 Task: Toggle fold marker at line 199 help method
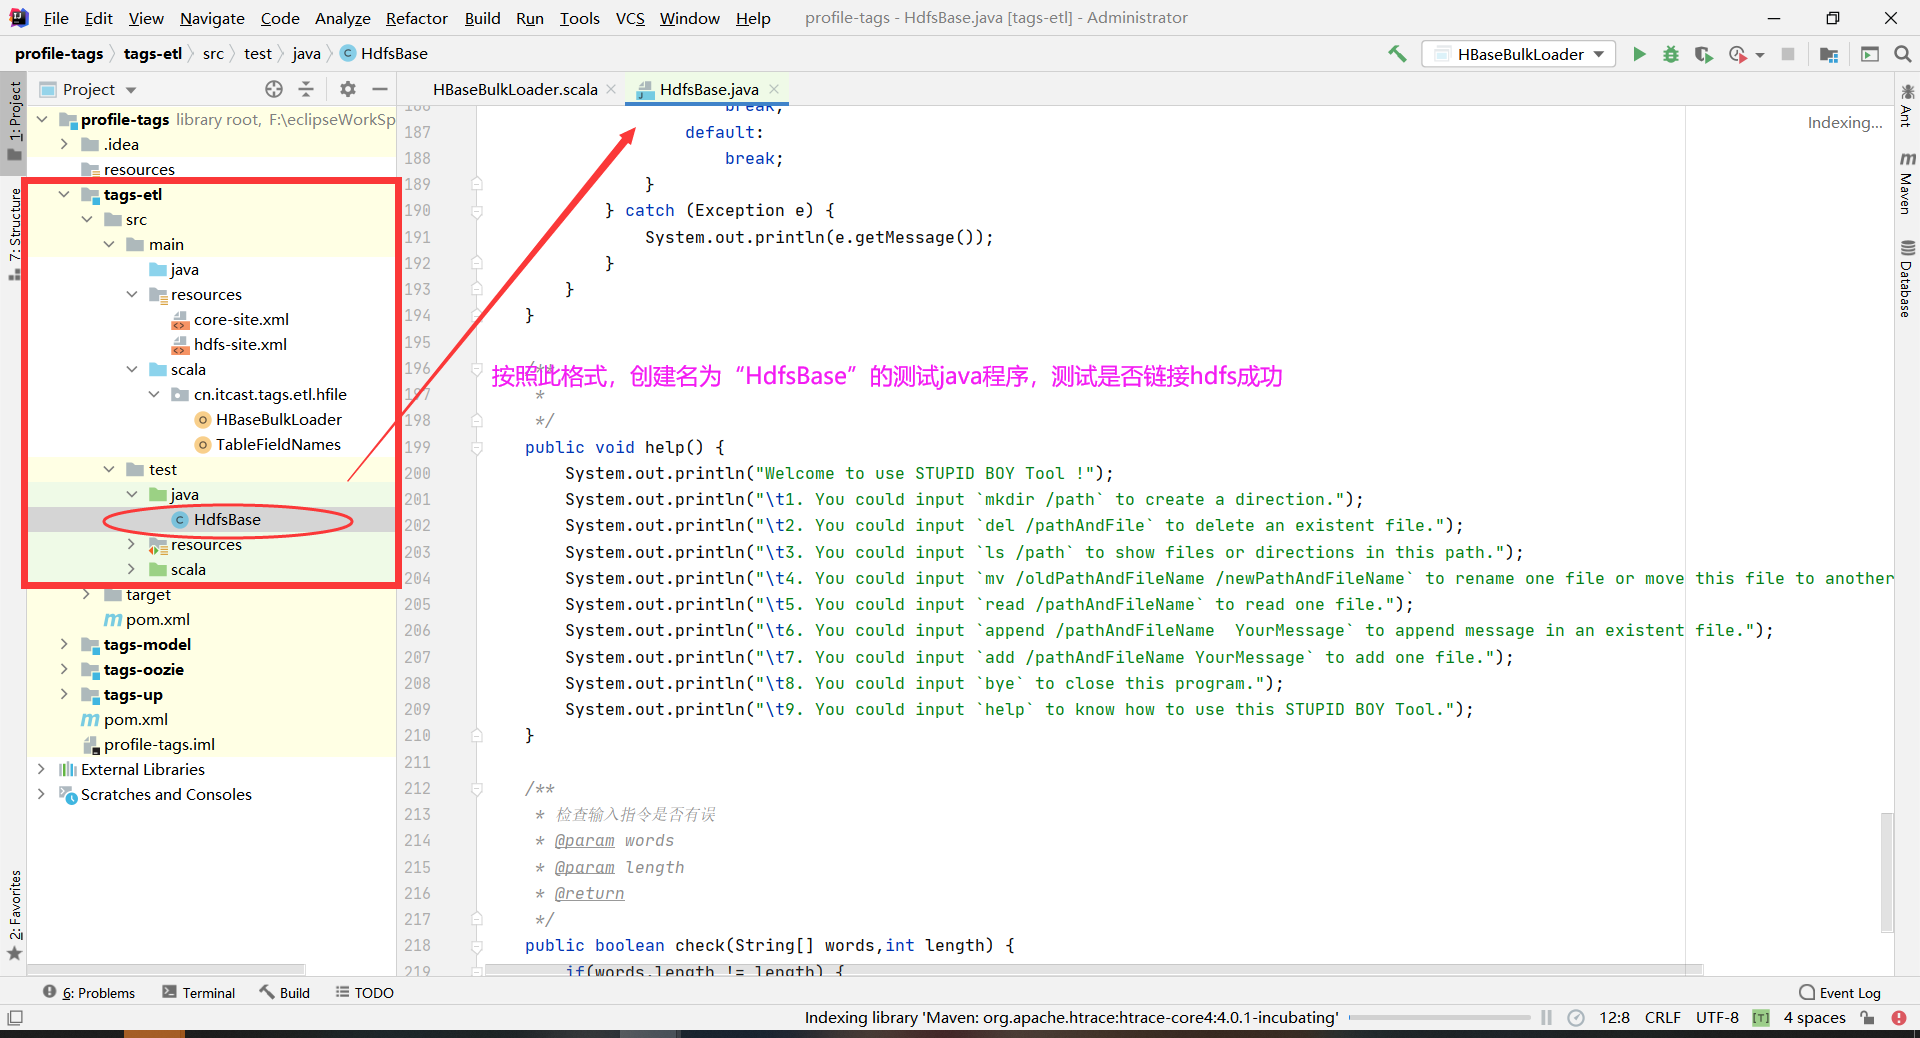click(477, 447)
